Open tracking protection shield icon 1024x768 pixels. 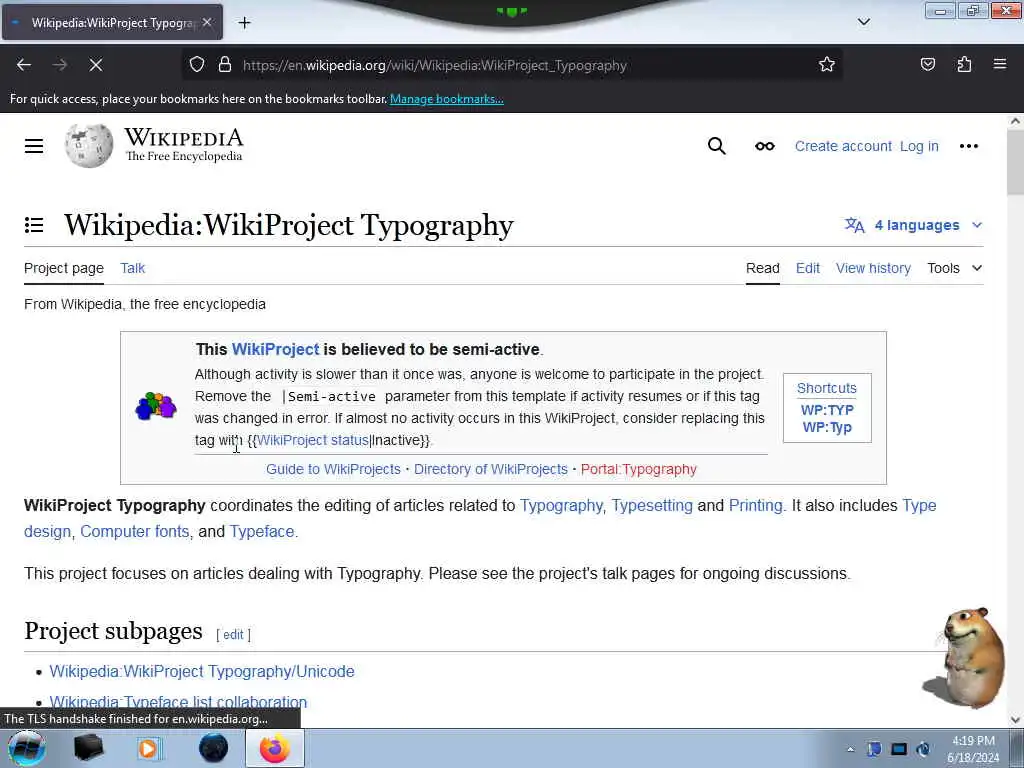pyautogui.click(x=197, y=65)
